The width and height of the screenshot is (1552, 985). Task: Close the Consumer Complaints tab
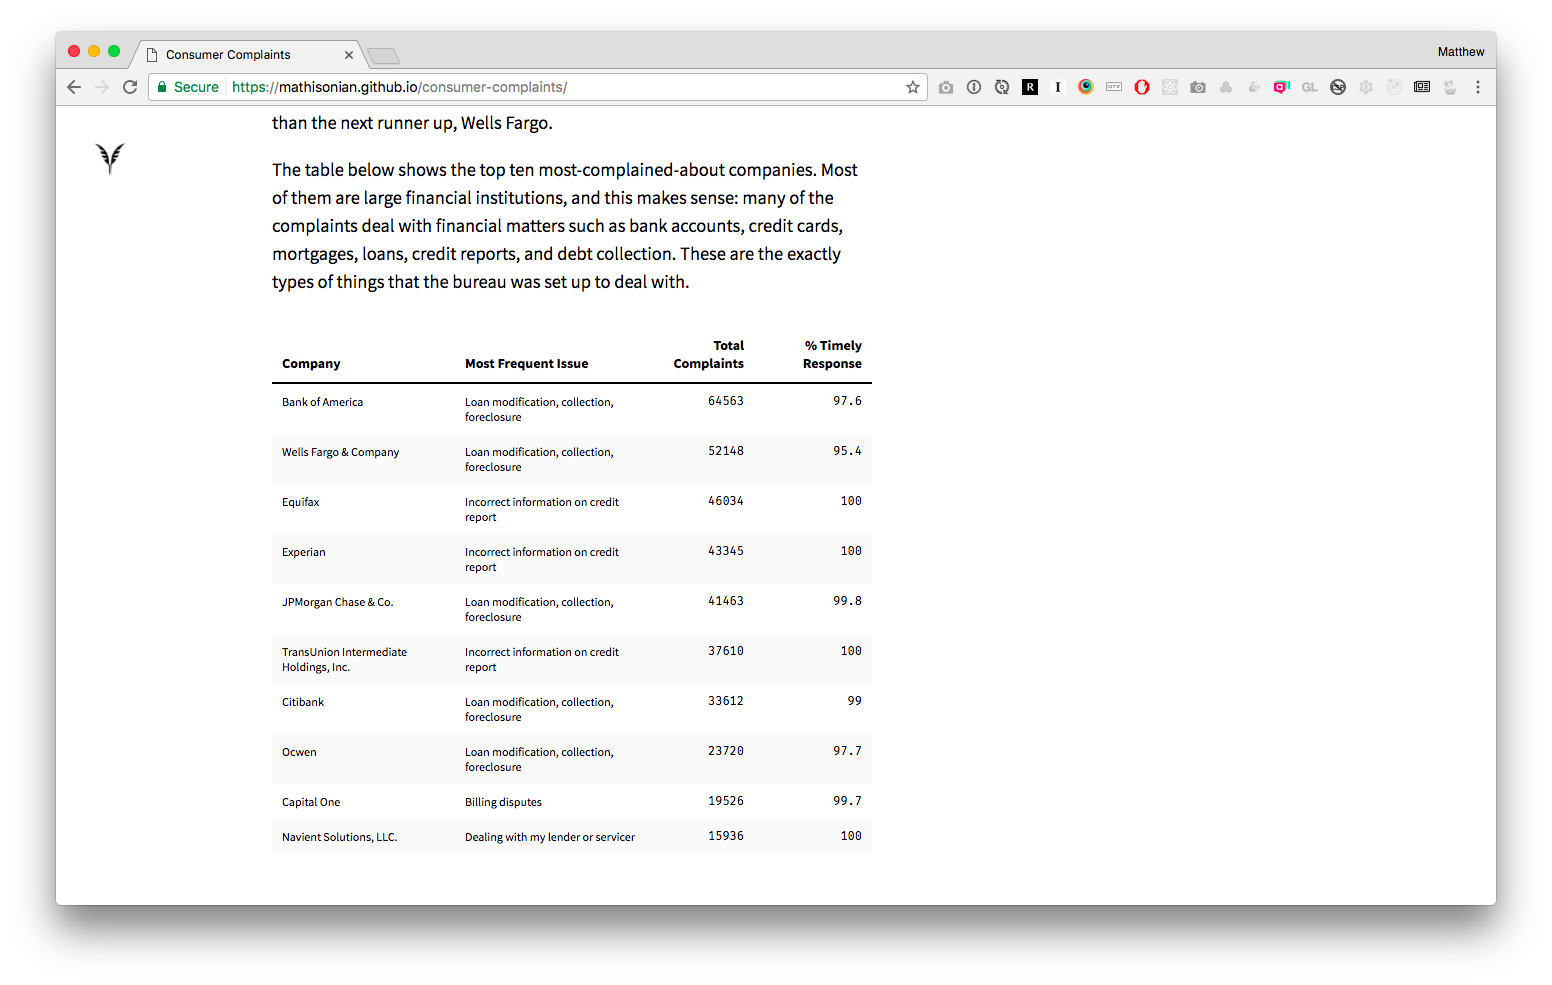tap(349, 55)
